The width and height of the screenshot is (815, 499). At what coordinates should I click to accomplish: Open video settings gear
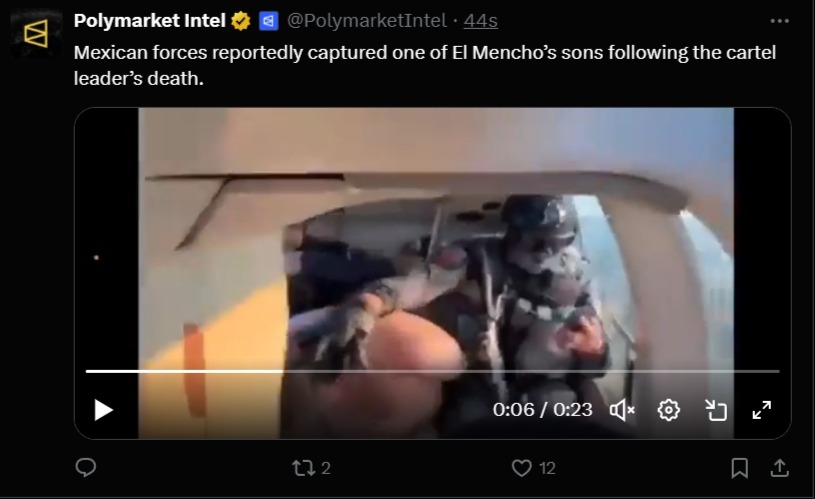tap(668, 410)
